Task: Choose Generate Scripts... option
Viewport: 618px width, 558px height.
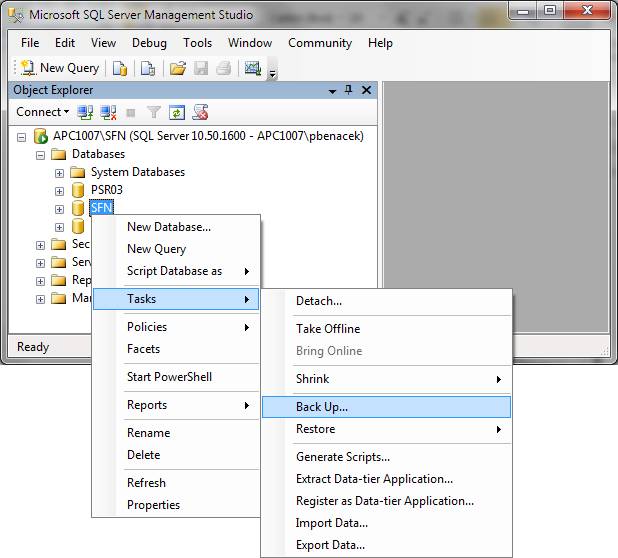Action: pyautogui.click(x=386, y=457)
